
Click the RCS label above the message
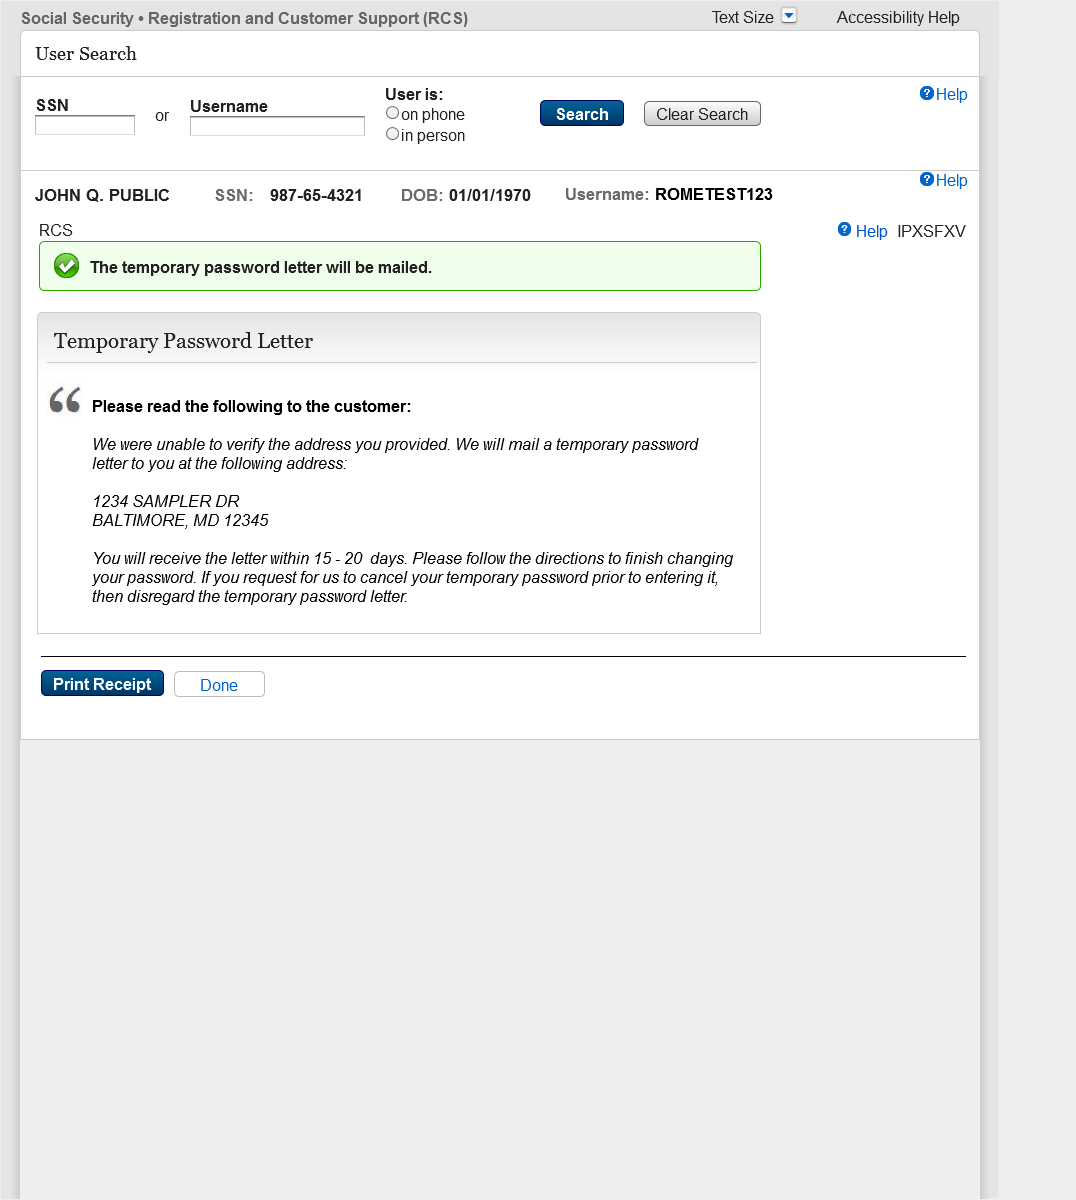[x=56, y=230]
